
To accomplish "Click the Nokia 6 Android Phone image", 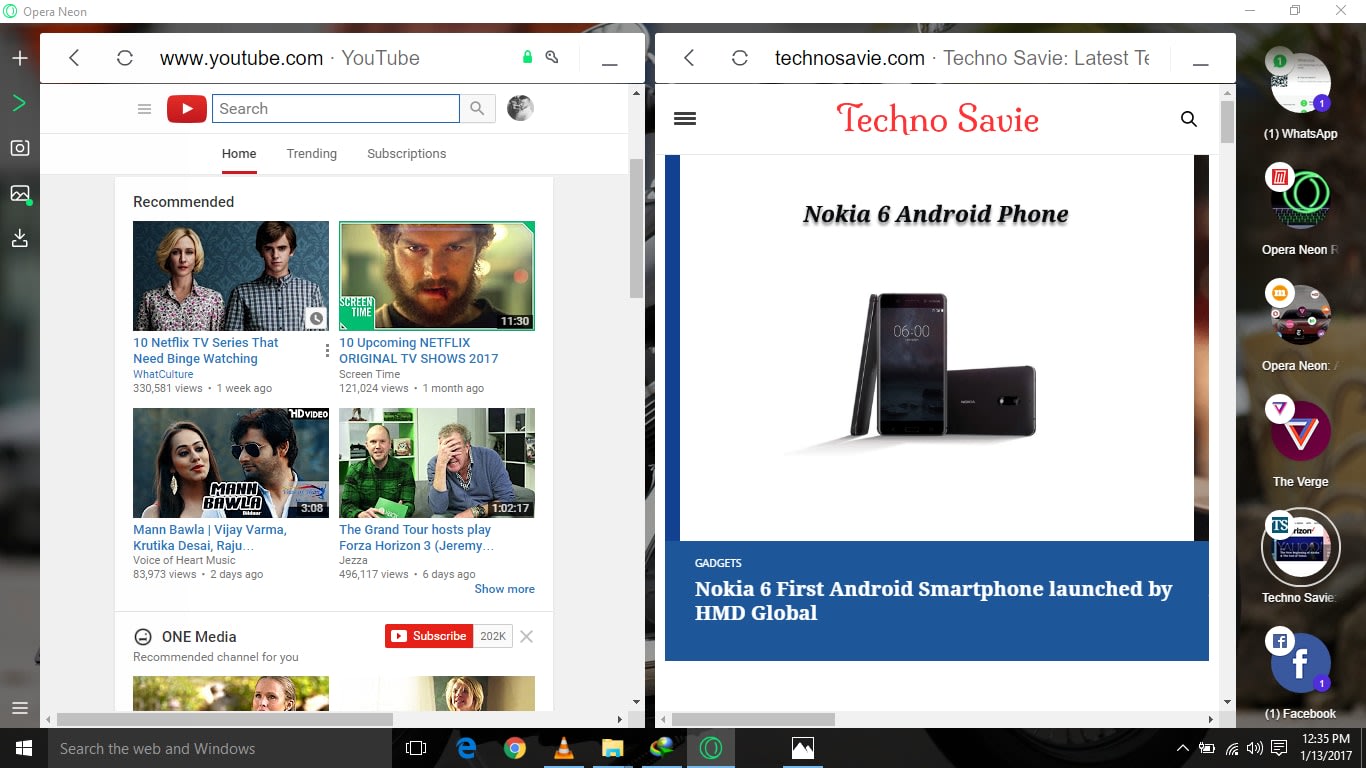I will pyautogui.click(x=937, y=348).
